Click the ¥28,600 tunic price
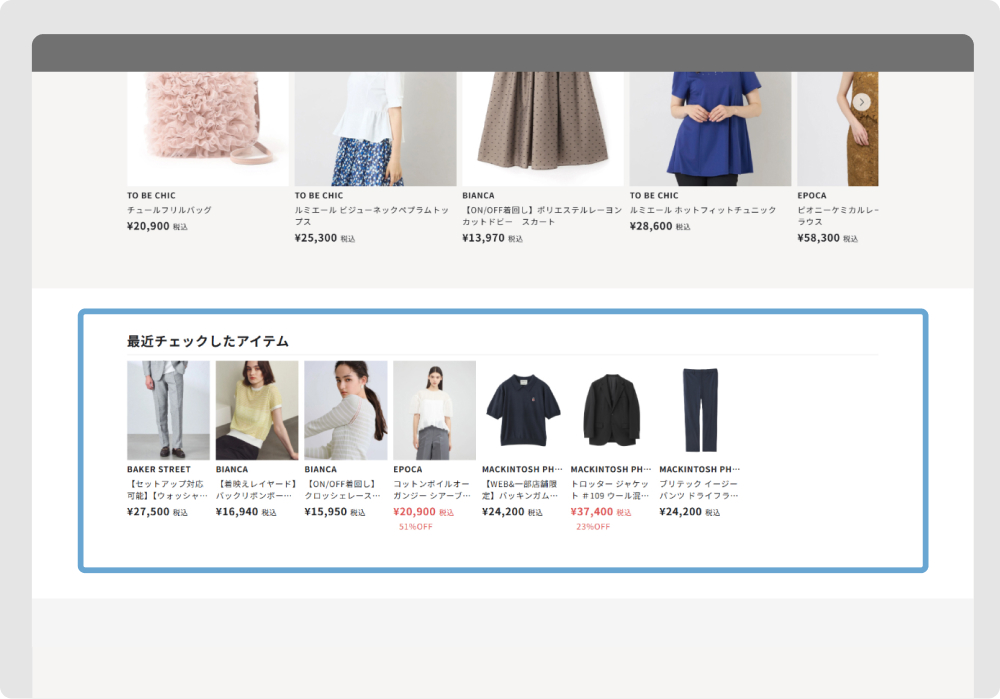The height and width of the screenshot is (699, 1000). tap(651, 226)
